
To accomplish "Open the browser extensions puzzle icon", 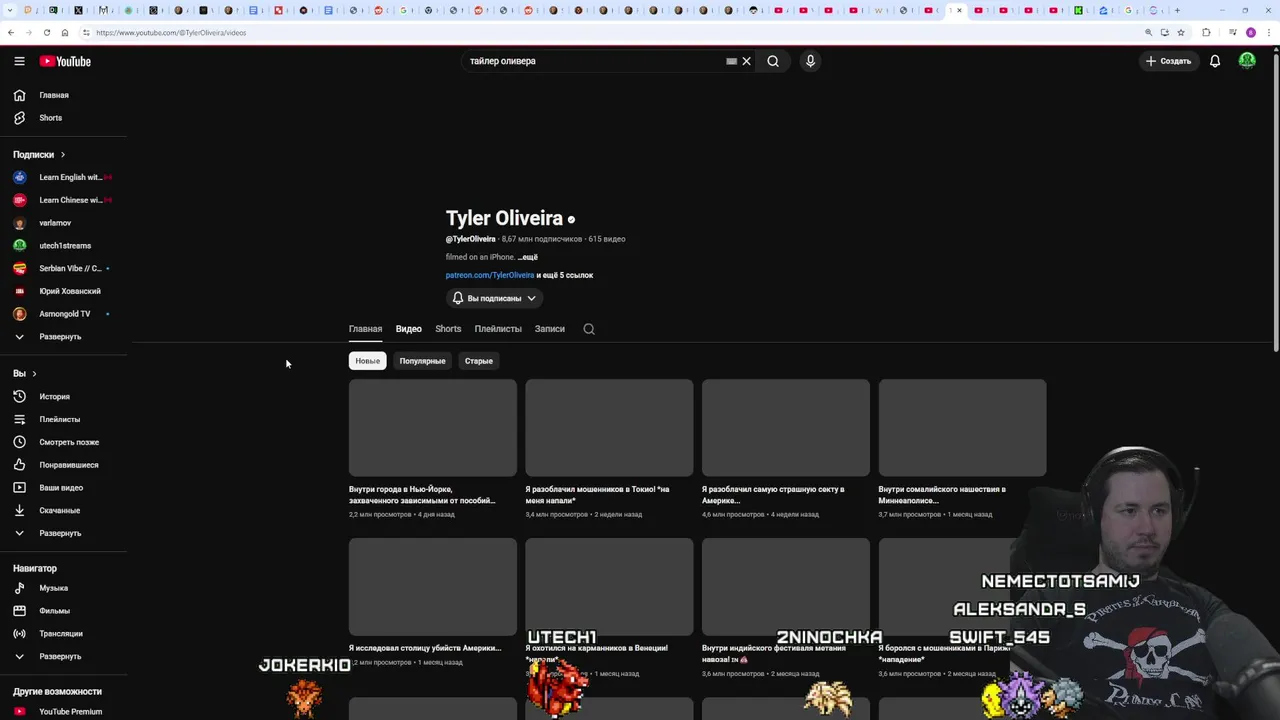I will [x=1206, y=32].
